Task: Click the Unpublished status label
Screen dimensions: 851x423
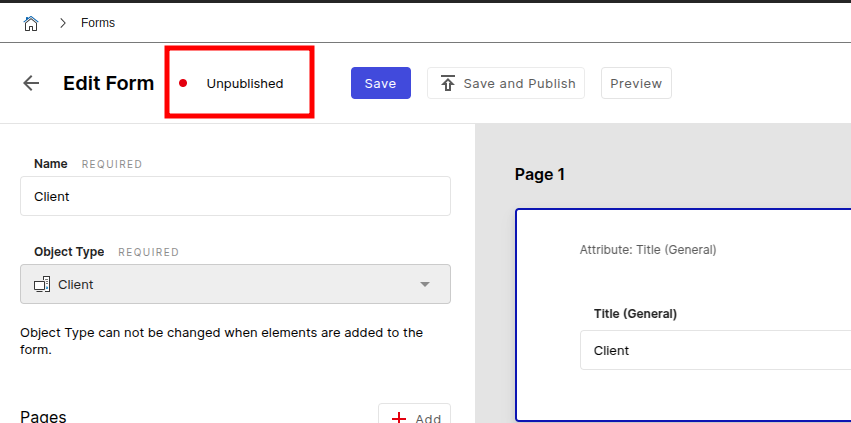Action: click(245, 84)
